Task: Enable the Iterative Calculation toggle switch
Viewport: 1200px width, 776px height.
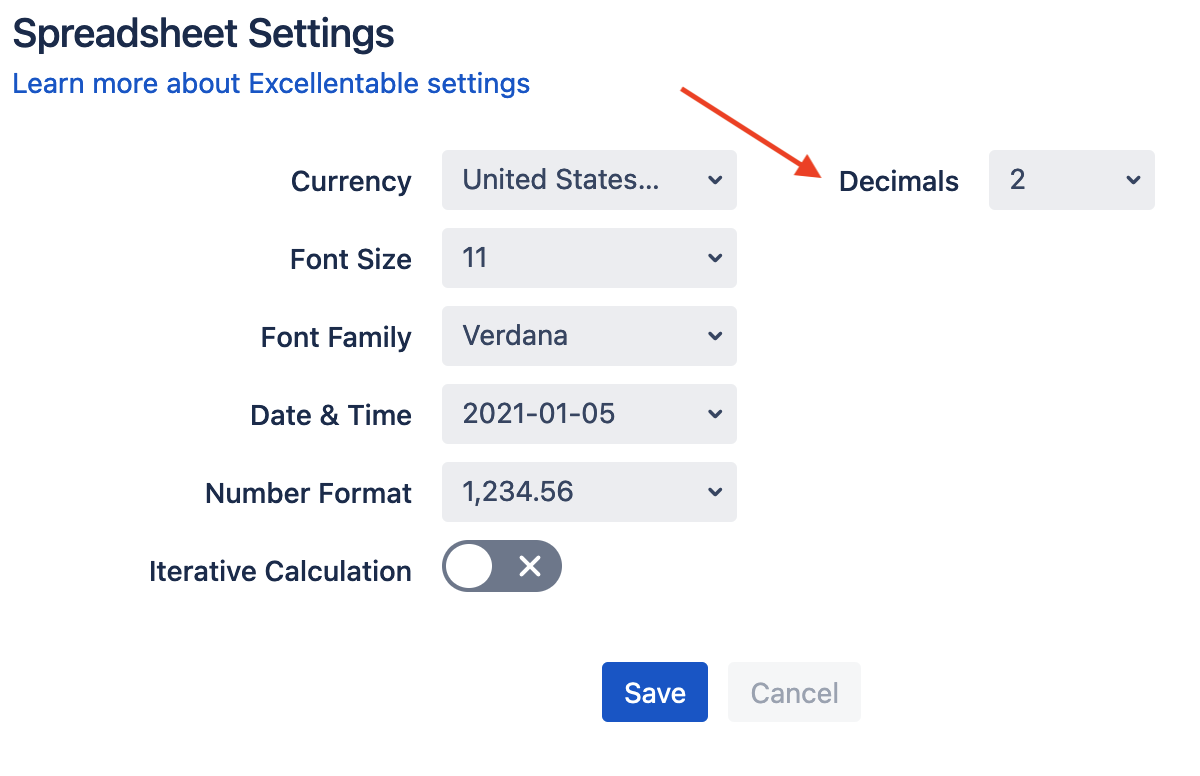Action: [x=502, y=568]
